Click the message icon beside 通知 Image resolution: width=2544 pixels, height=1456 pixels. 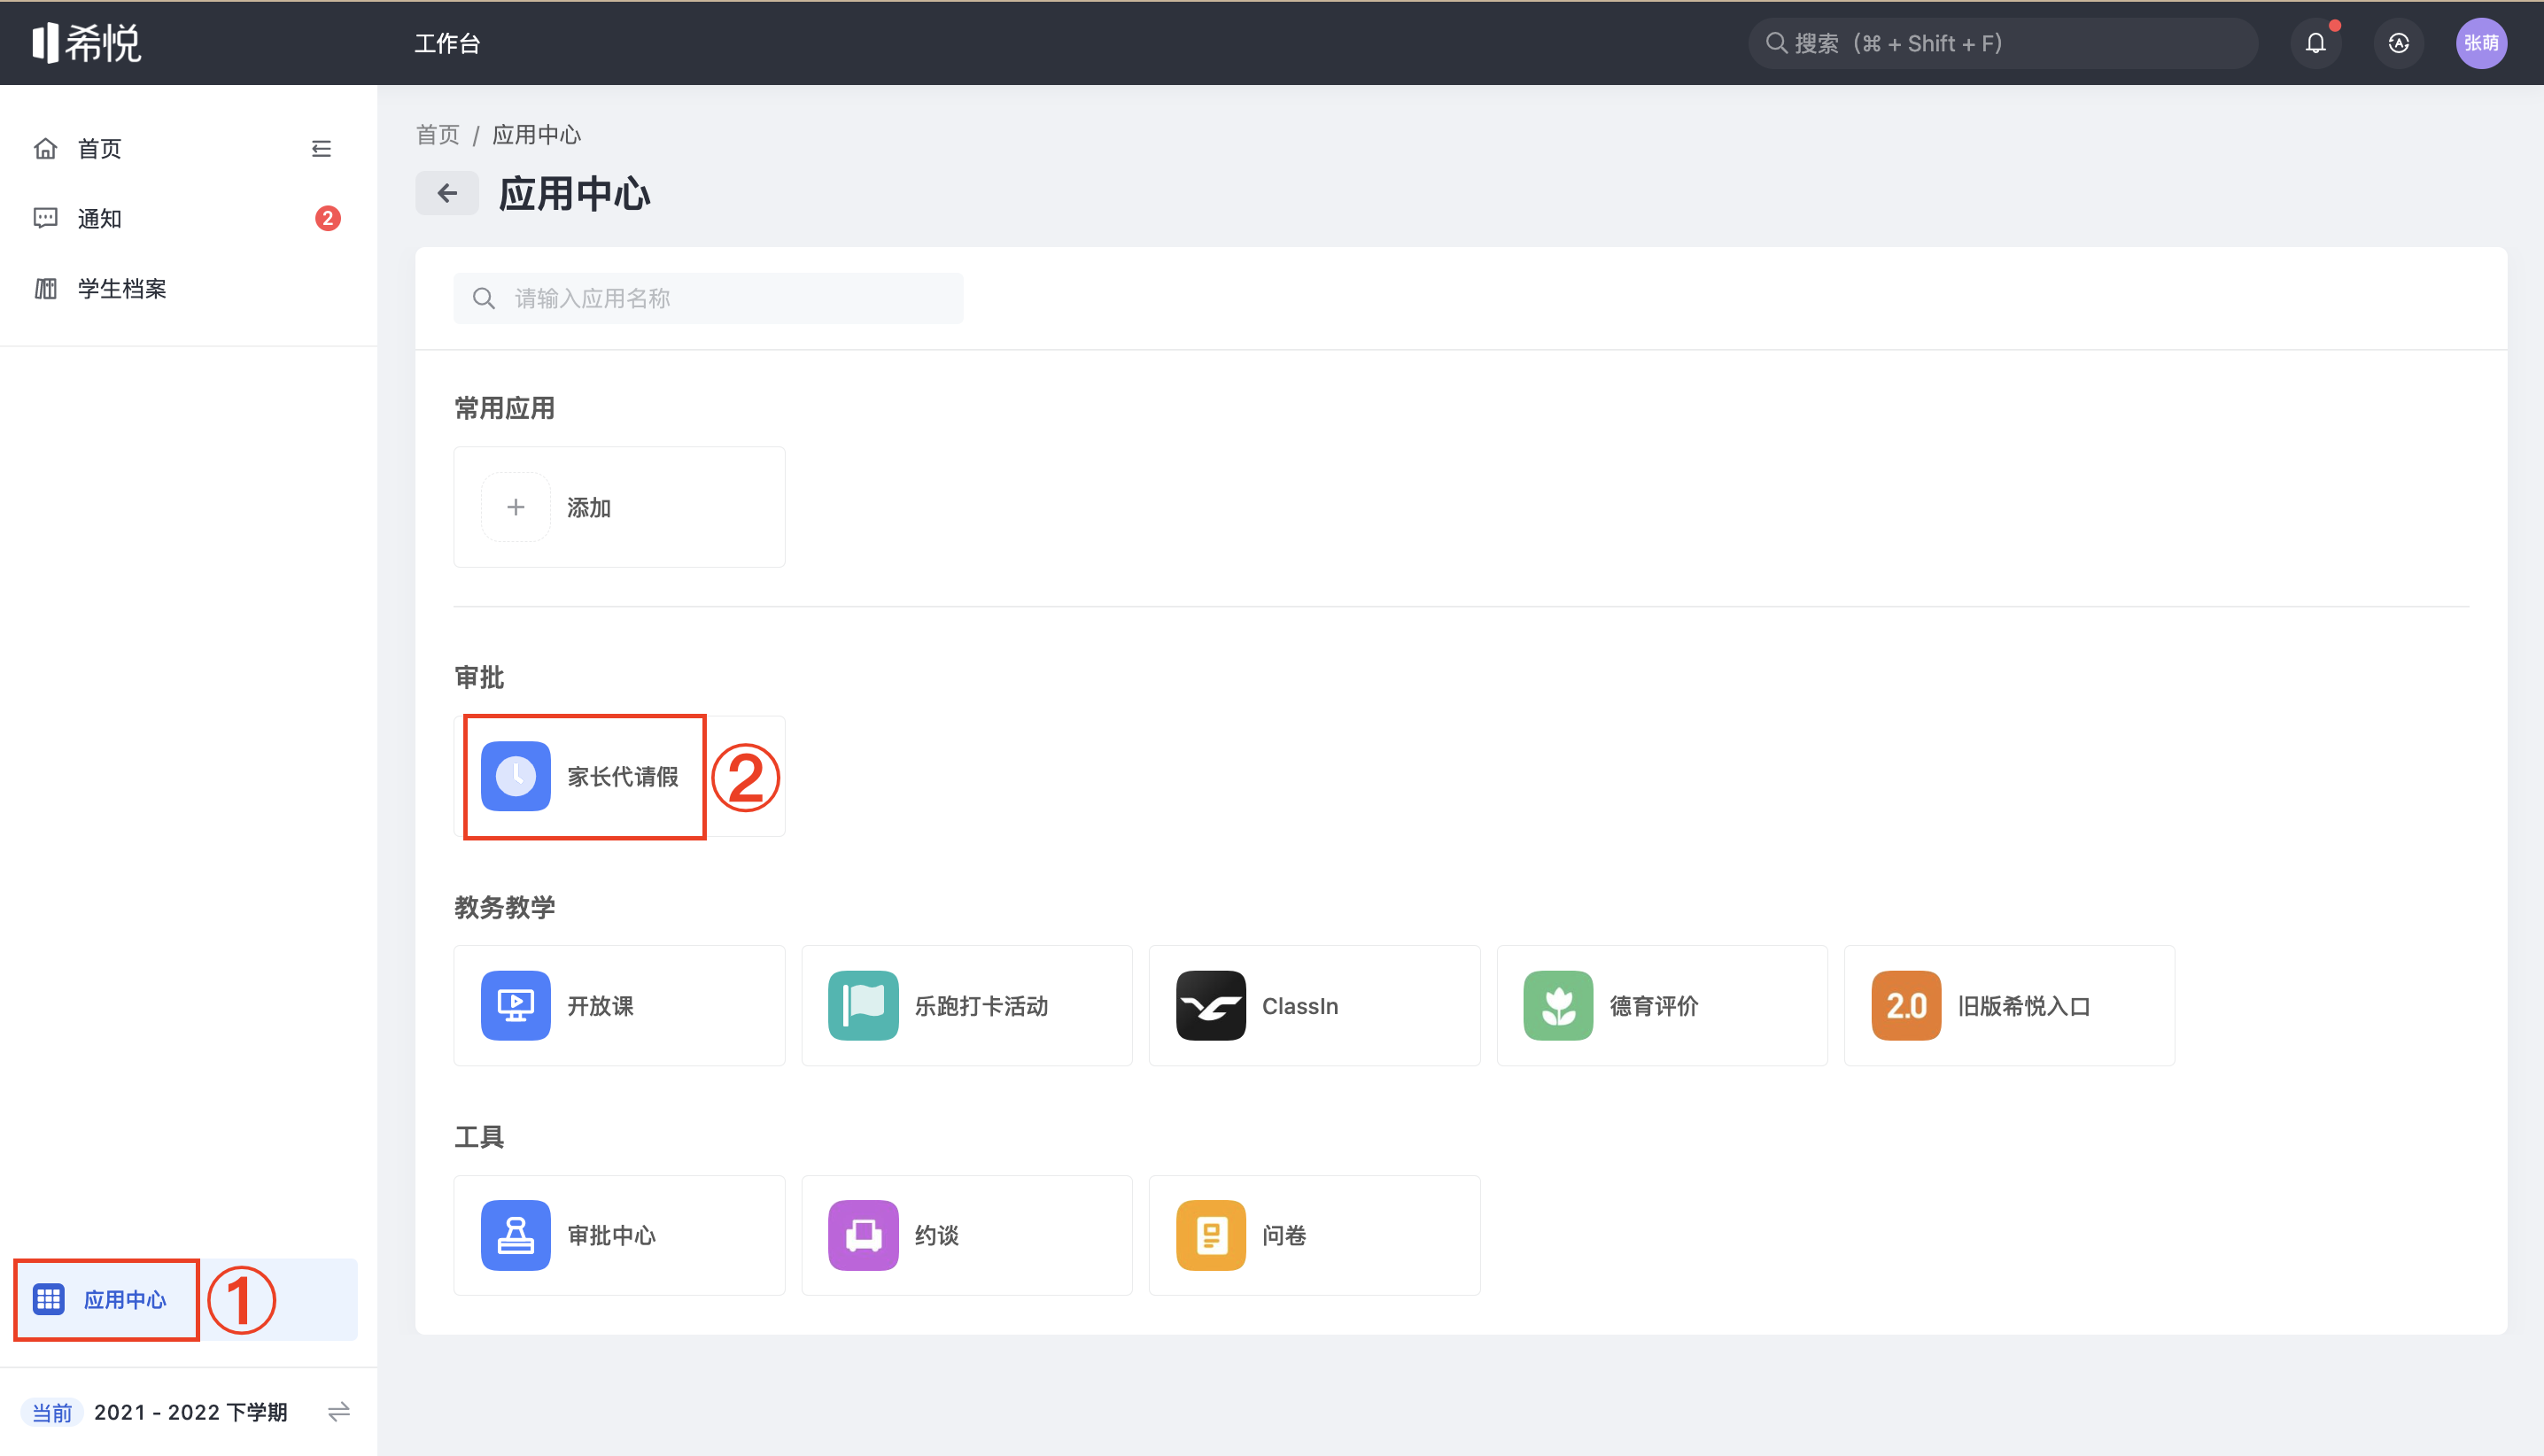coord(46,219)
